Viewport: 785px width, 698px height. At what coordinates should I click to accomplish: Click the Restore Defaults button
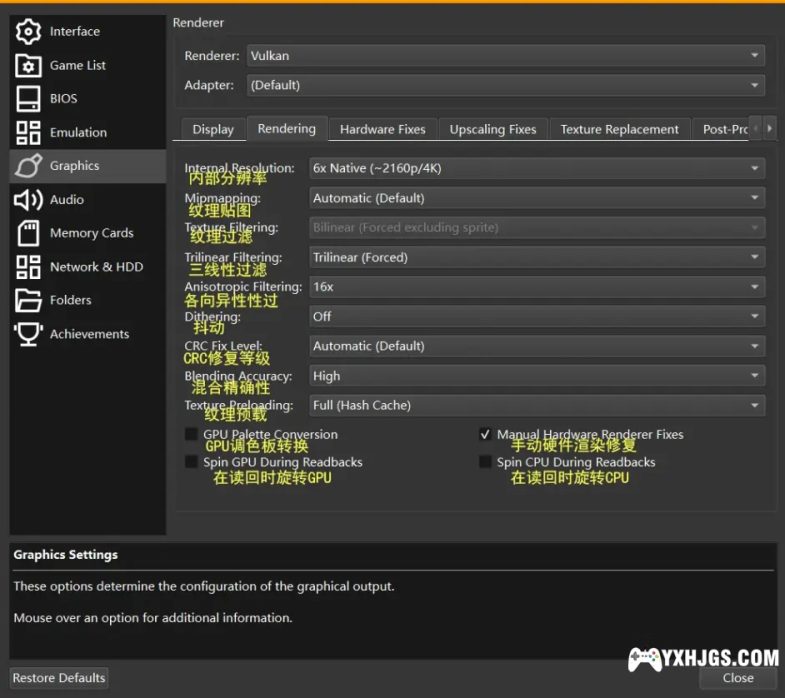(59, 677)
